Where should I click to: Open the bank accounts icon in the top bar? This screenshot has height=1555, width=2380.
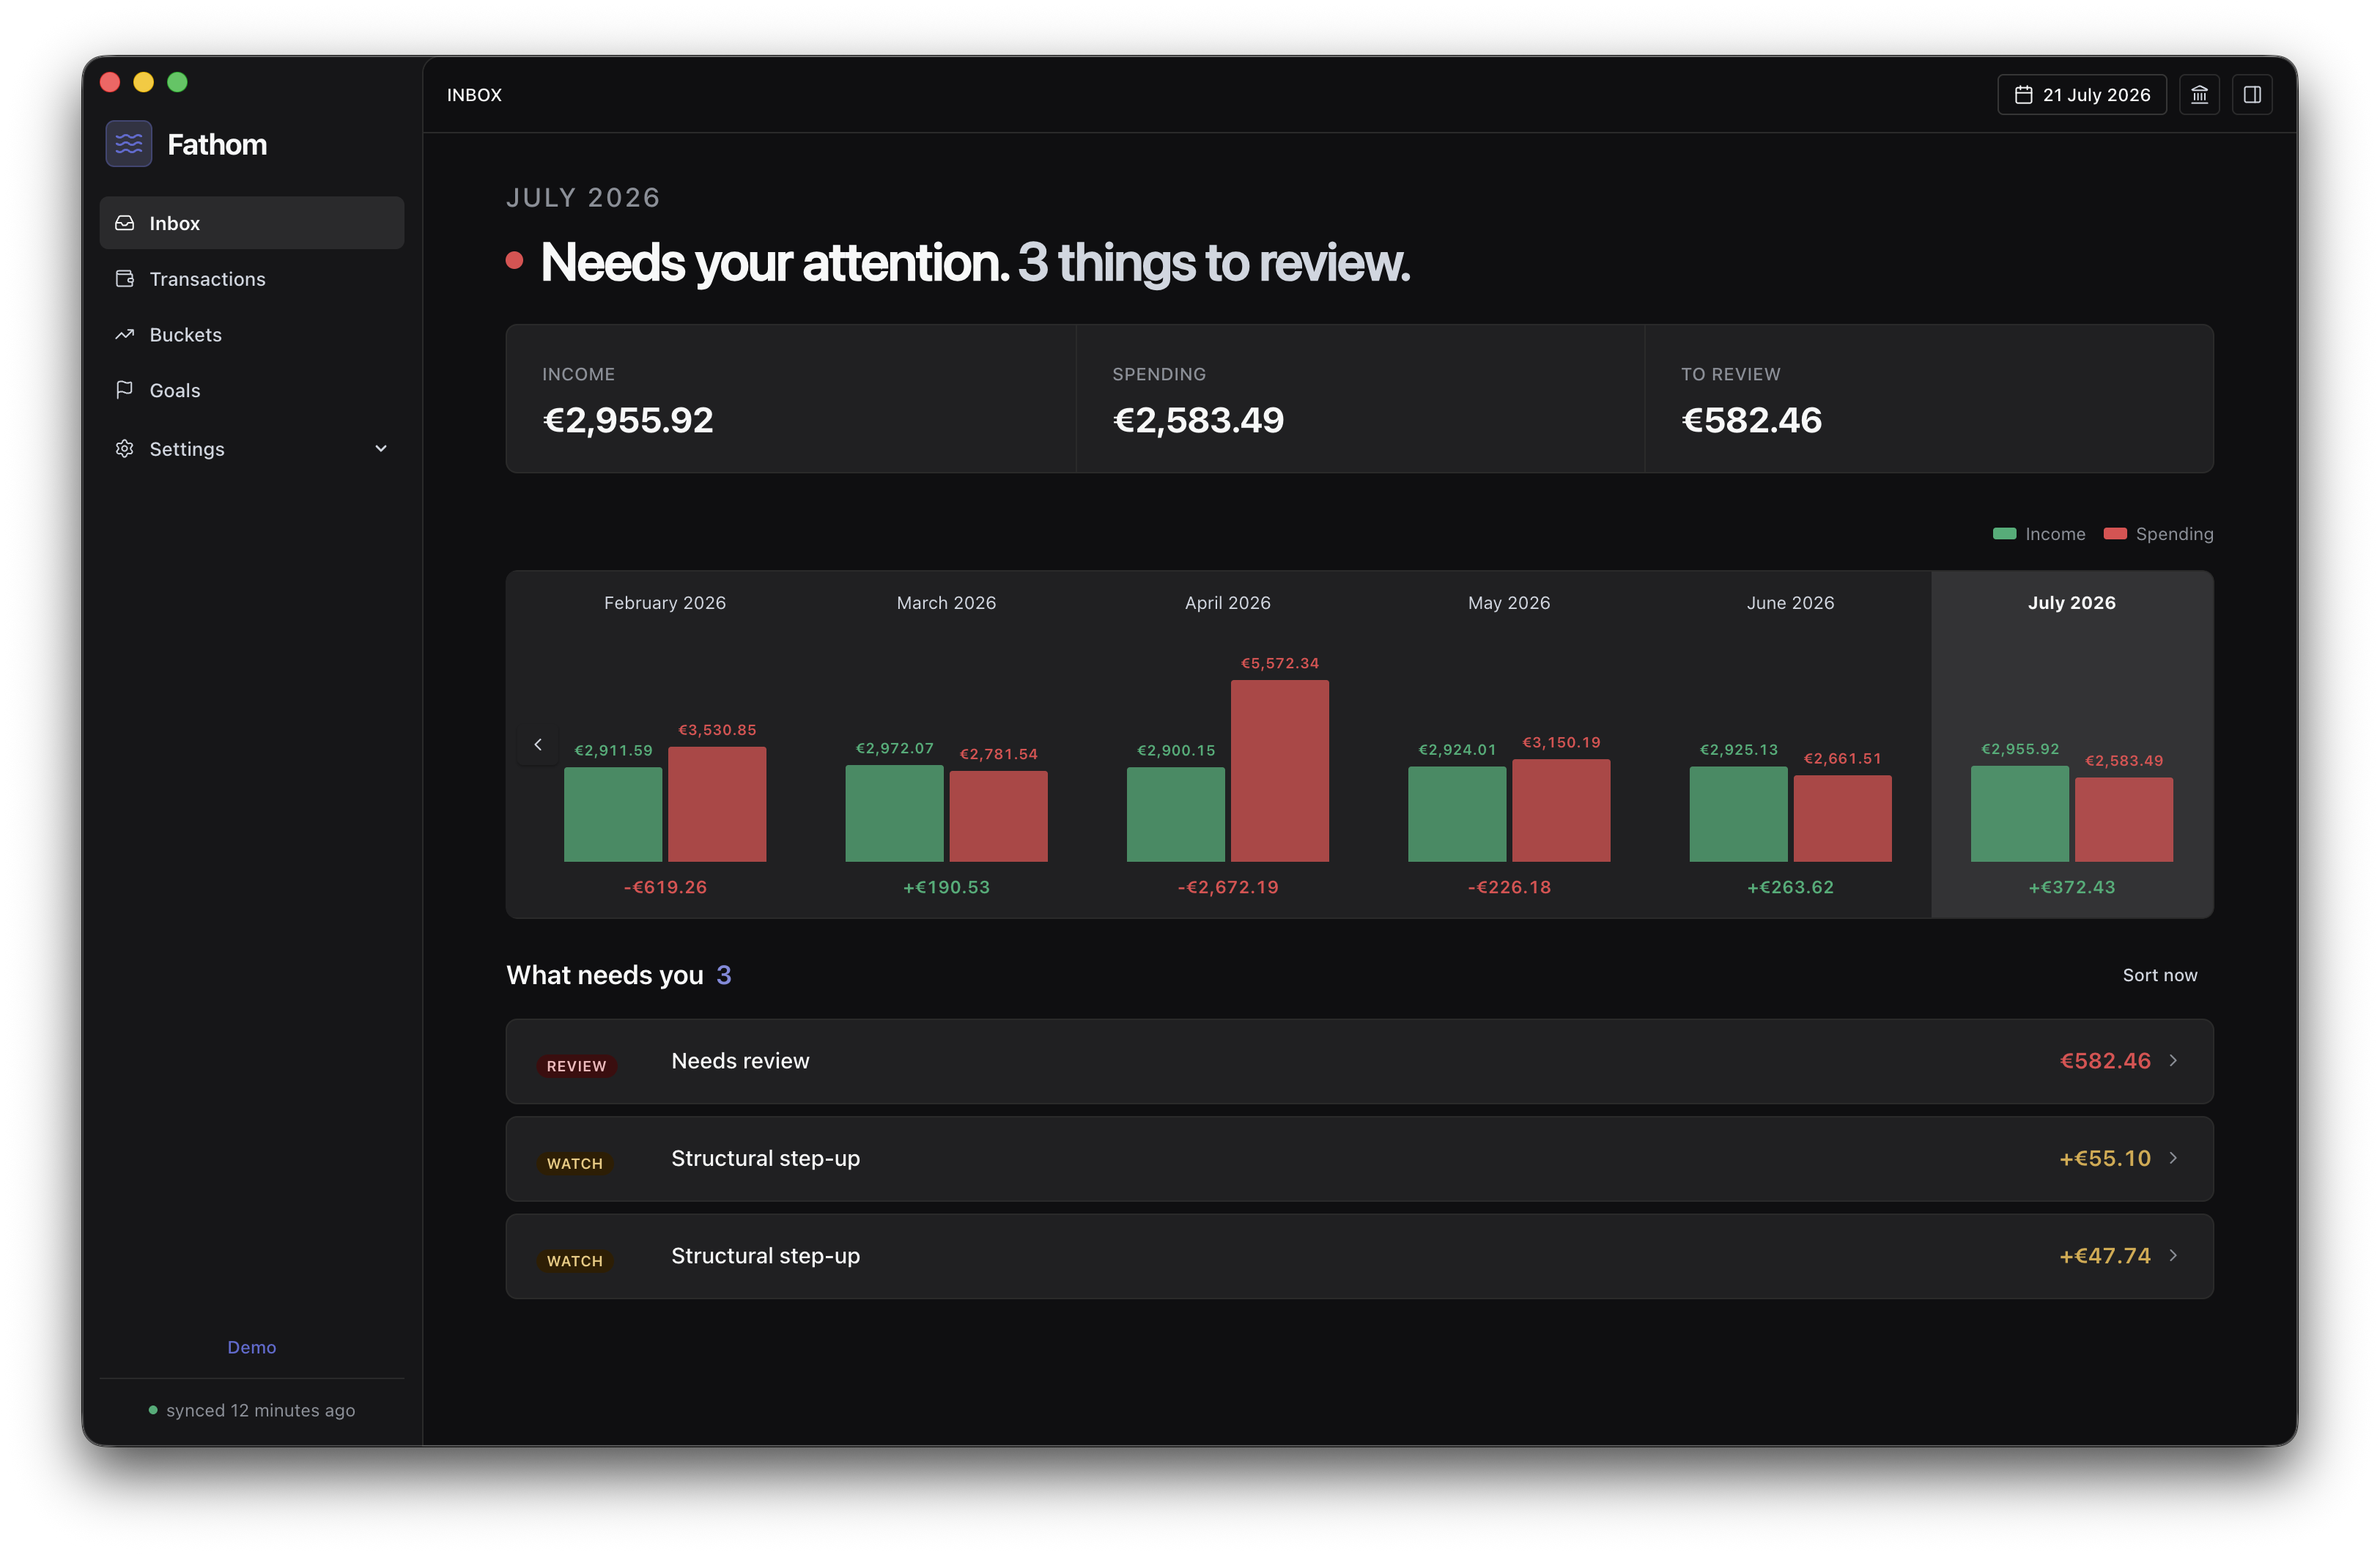pyautogui.click(x=2199, y=95)
